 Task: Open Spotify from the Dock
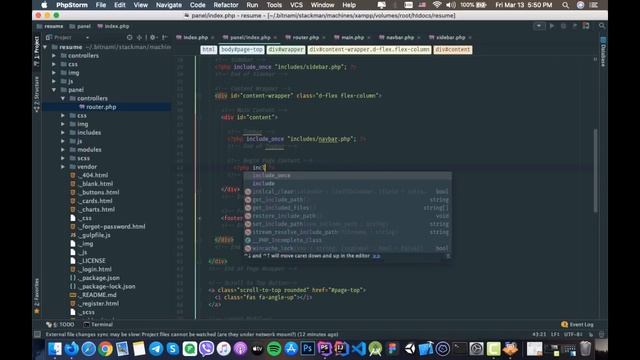click(274, 349)
